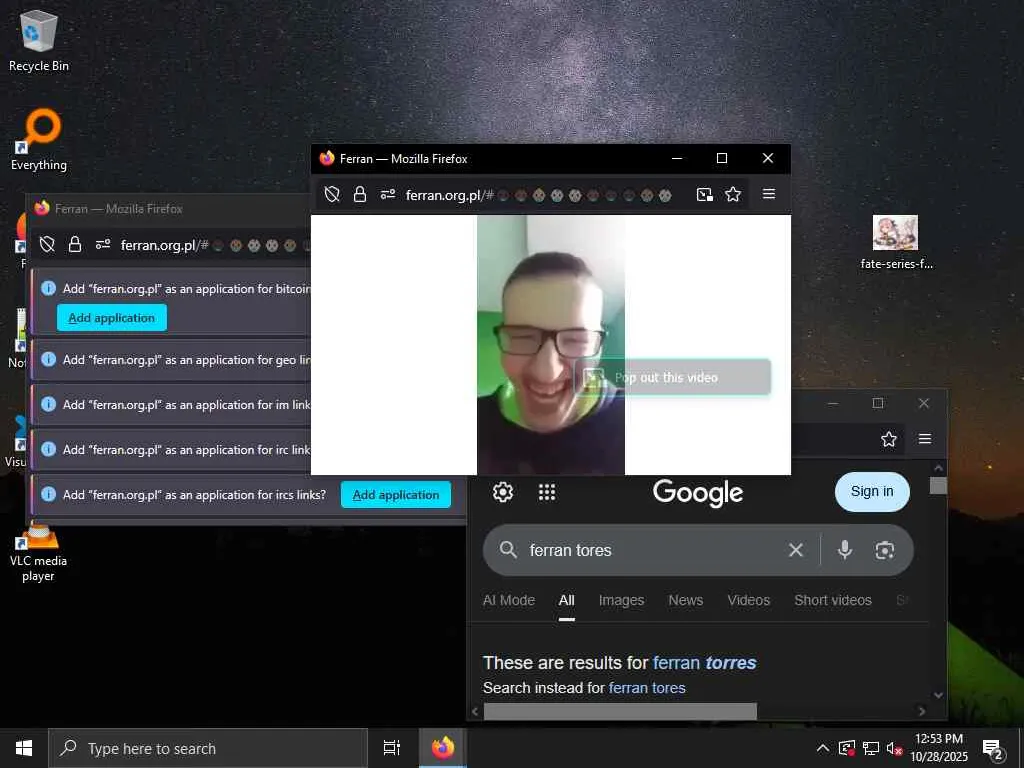Click the padlock in the back Ferran window
1024x768 pixels.
pyautogui.click(x=75, y=244)
